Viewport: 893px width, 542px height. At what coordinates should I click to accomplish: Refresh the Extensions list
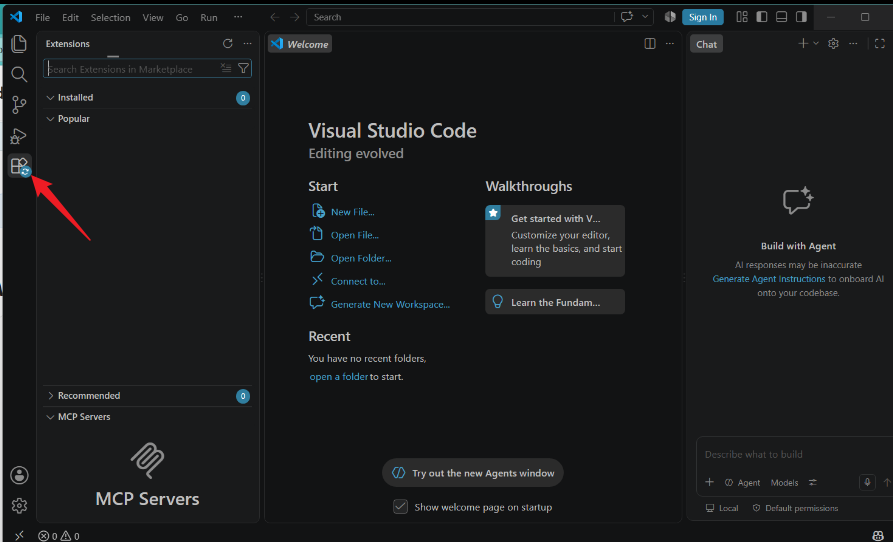click(x=228, y=44)
